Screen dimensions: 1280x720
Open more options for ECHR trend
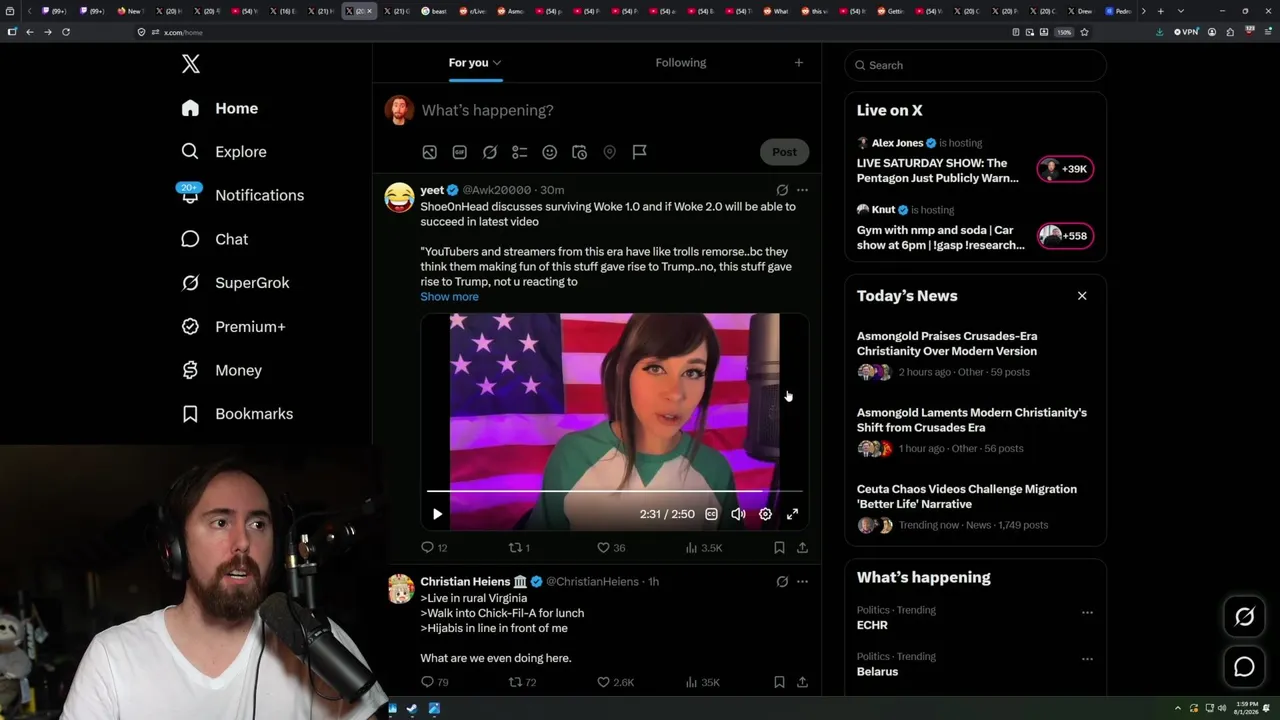click(1087, 613)
